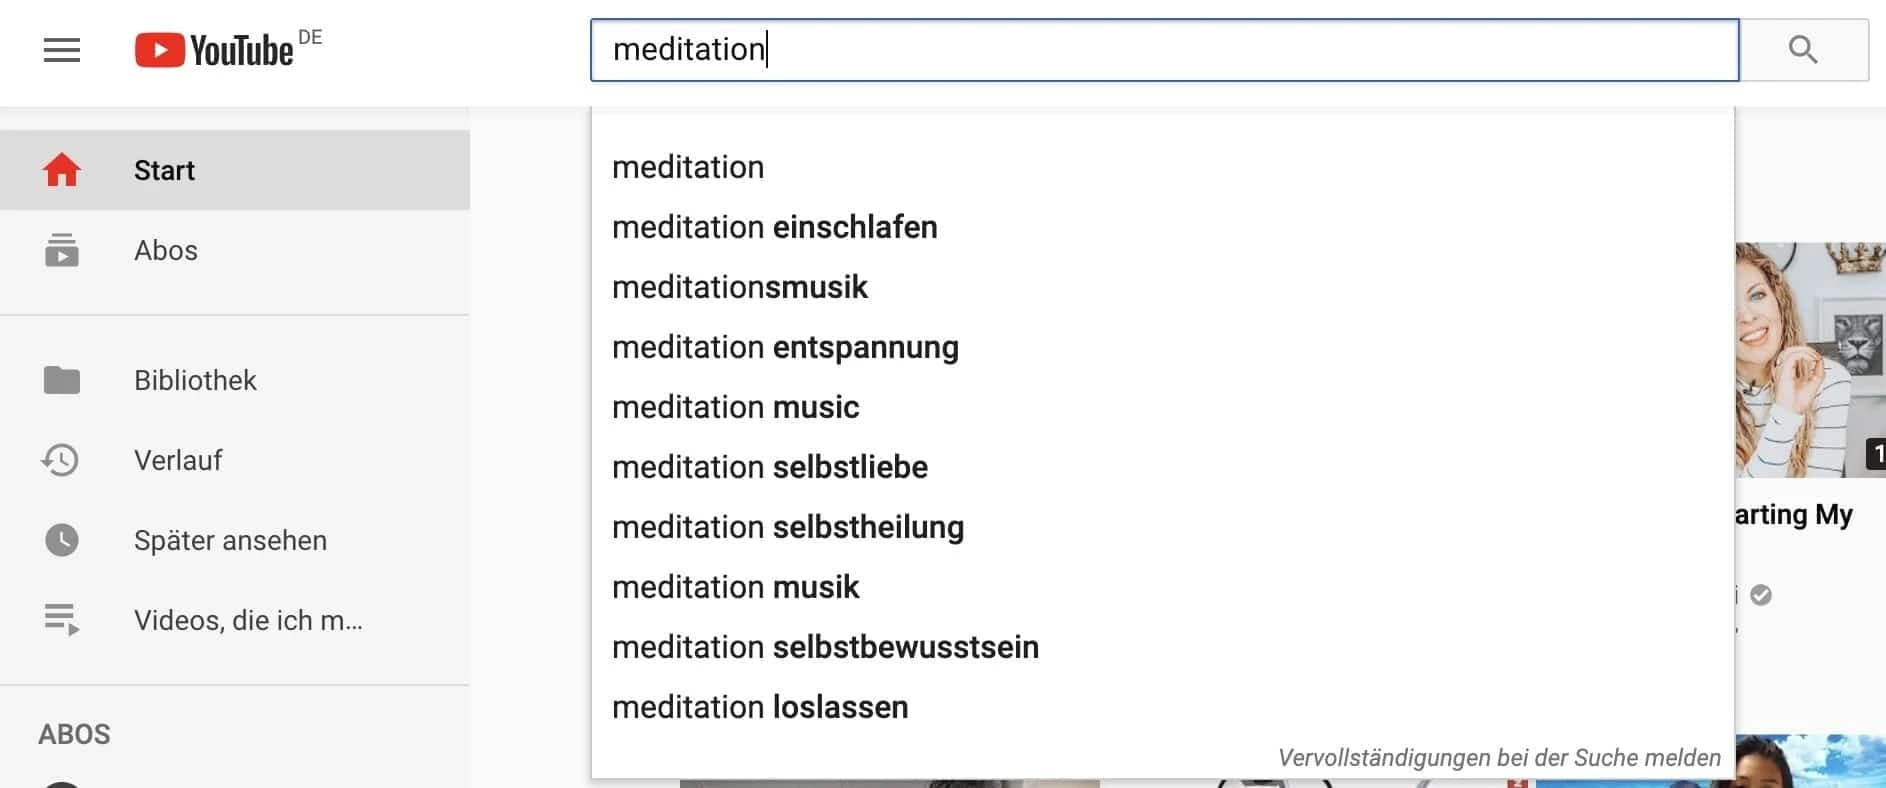Click the Bibliothek folder icon
The image size is (1886, 788).
tap(62, 380)
